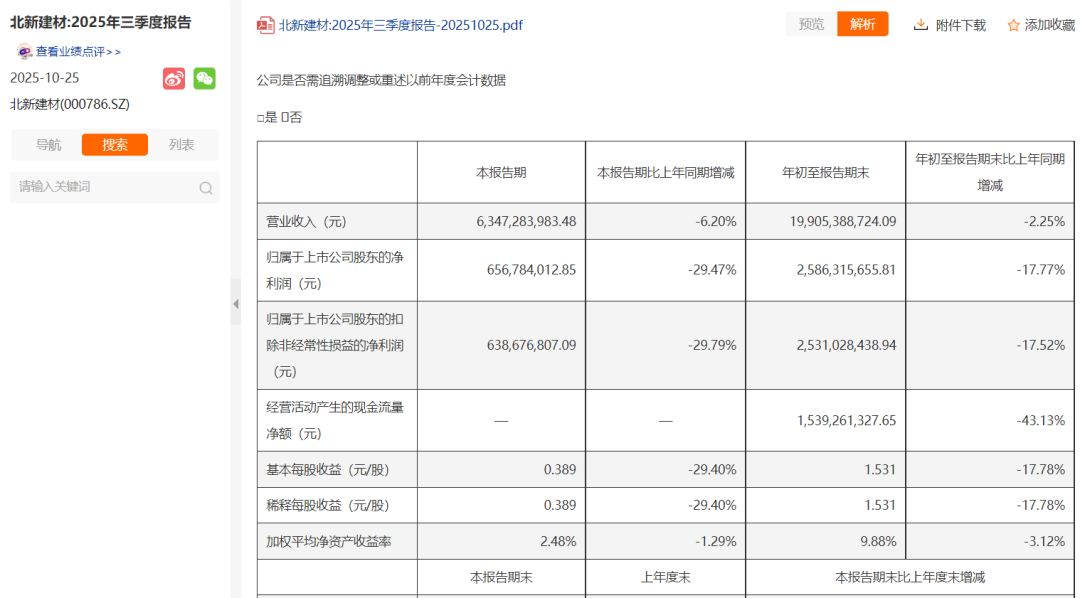Share via the WeChat icon
Image resolution: width=1080 pixels, height=598 pixels.
coord(205,79)
